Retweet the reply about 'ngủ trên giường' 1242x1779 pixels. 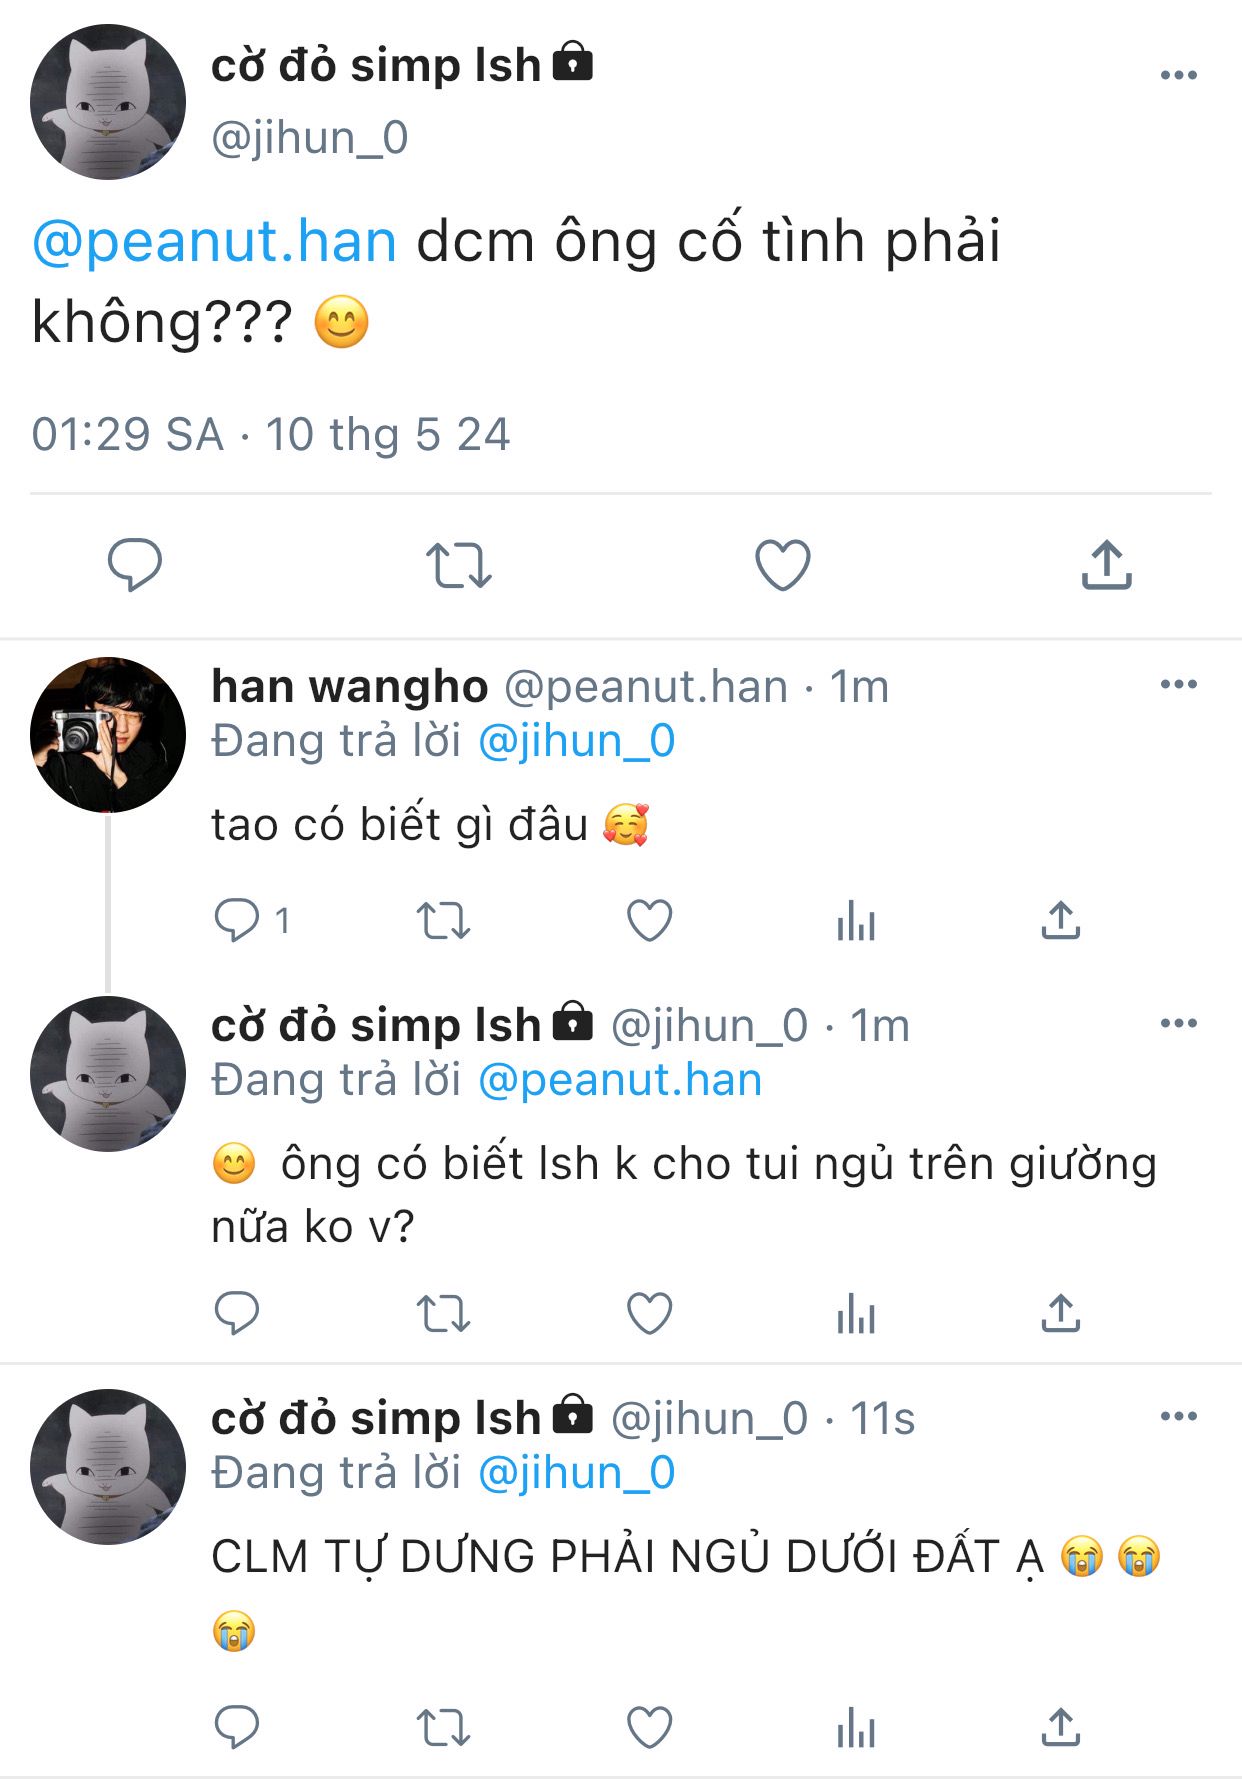point(443,1313)
